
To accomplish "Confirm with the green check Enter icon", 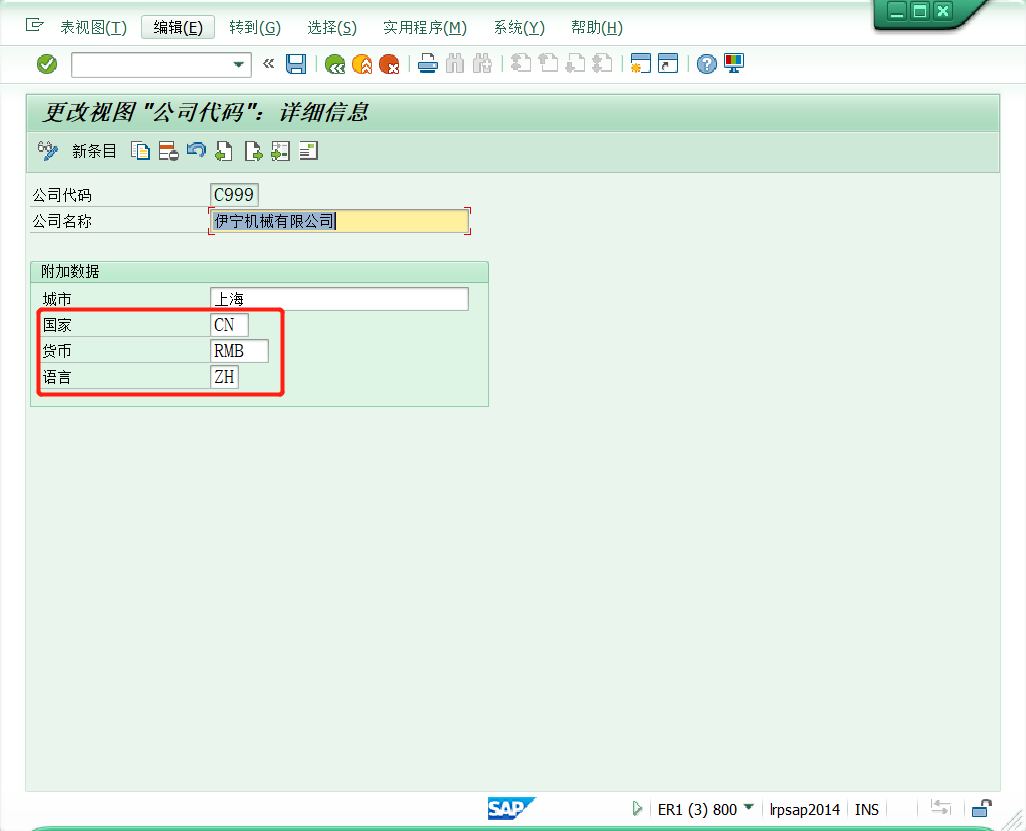I will click(46, 63).
